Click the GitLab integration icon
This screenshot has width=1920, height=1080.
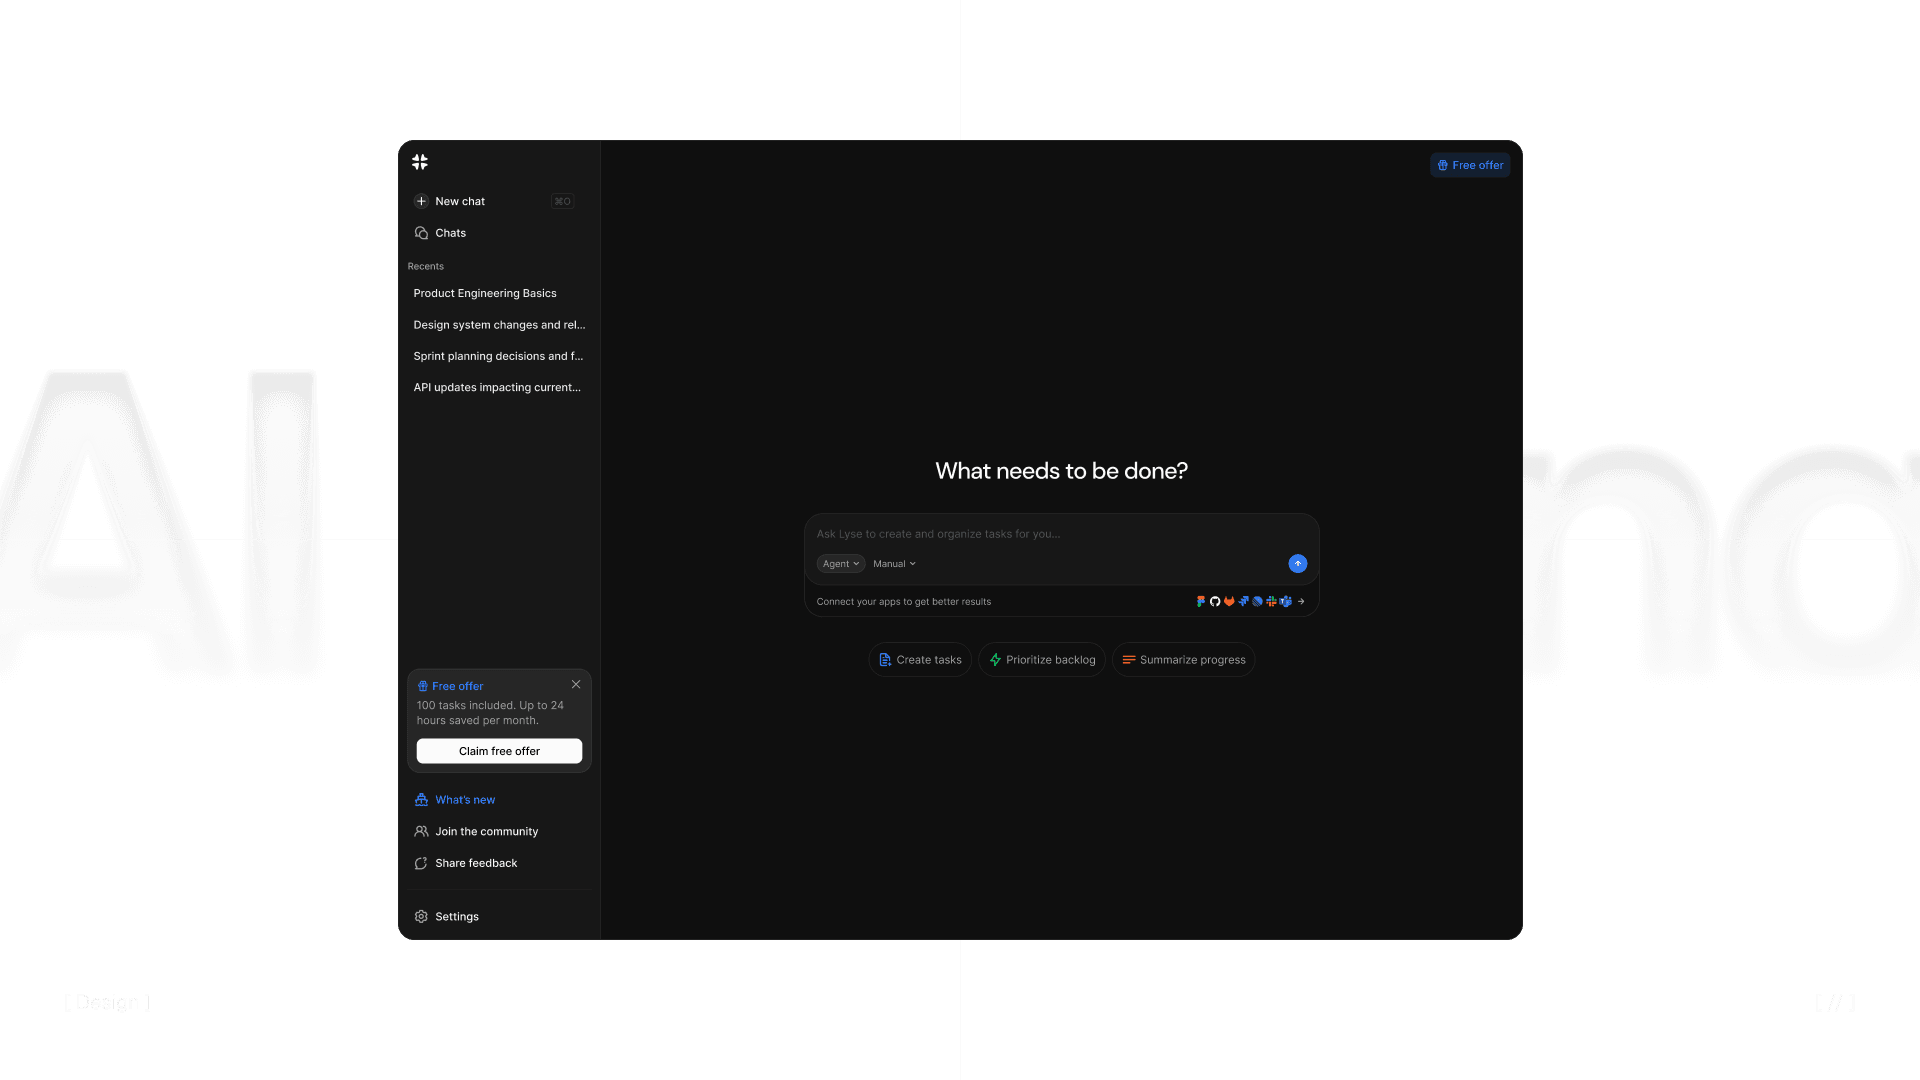[x=1229, y=601]
